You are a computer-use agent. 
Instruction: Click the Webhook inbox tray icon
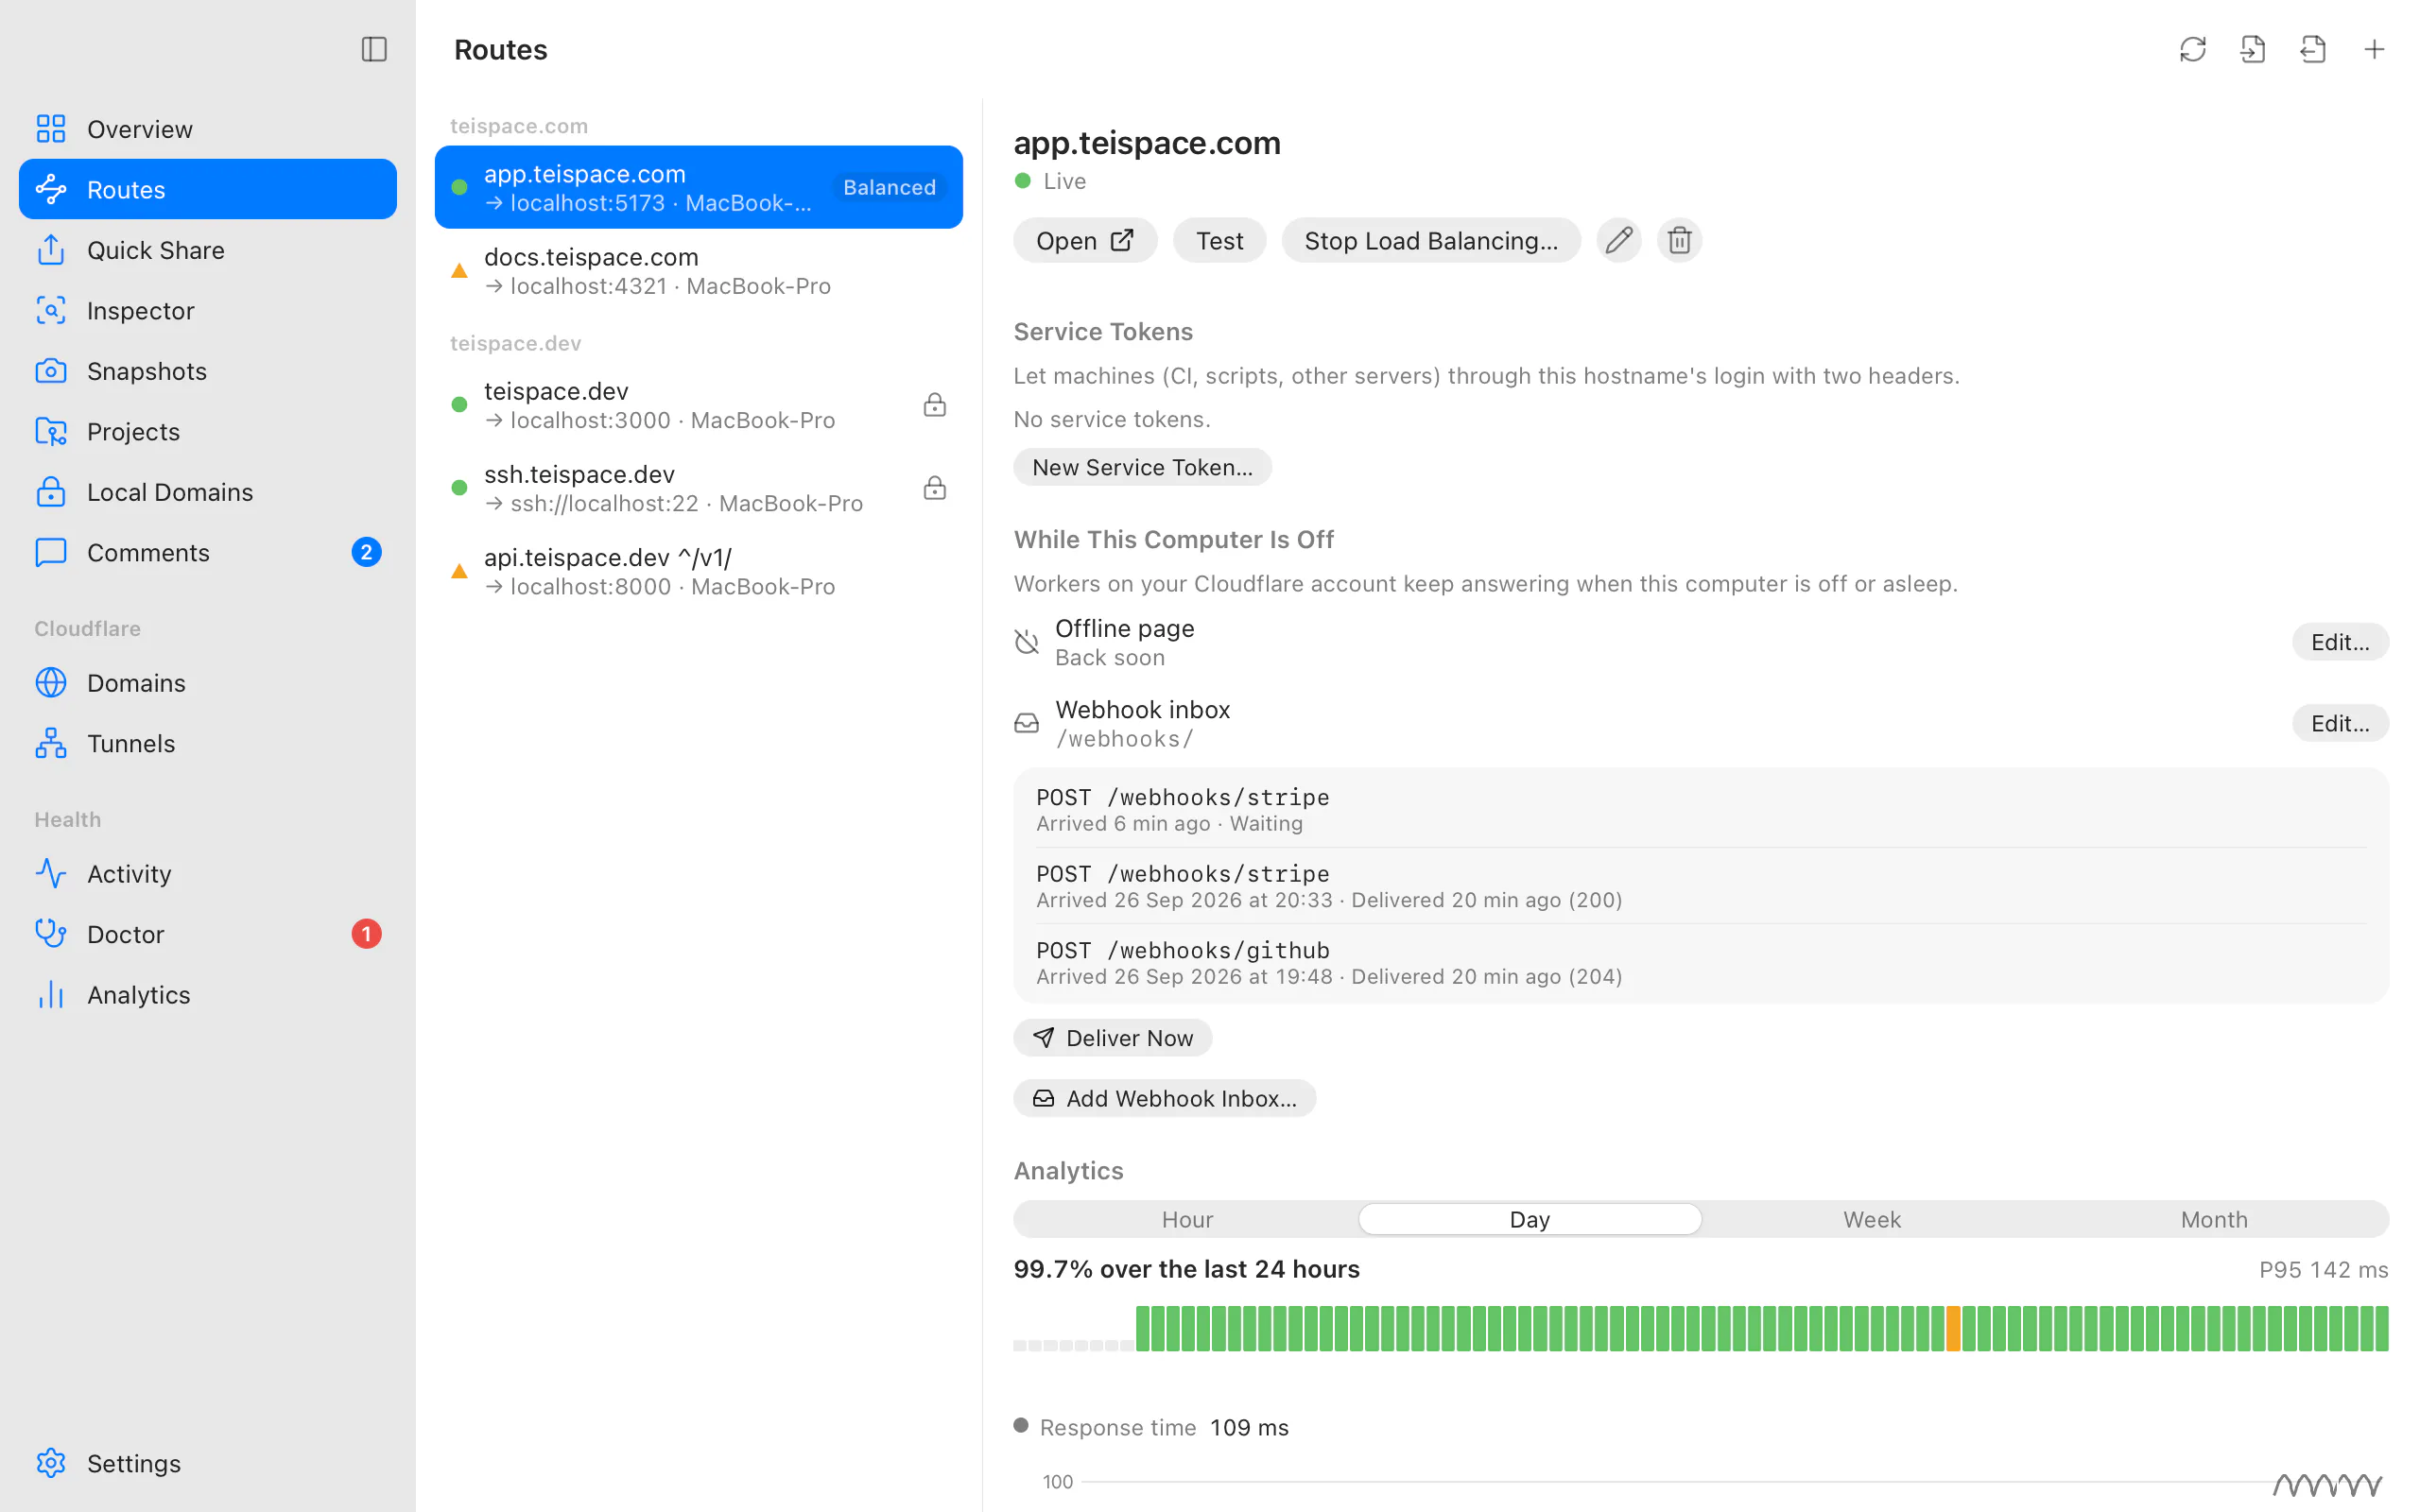[x=1027, y=723]
